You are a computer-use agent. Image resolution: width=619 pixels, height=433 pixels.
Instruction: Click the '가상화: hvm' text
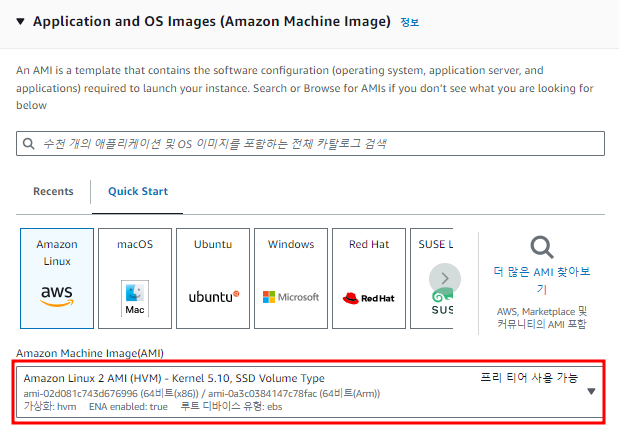click(50, 406)
